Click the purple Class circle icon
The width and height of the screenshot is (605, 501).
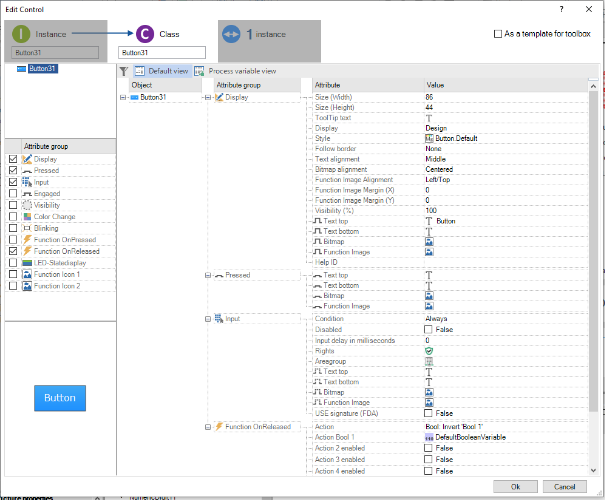coord(145,34)
